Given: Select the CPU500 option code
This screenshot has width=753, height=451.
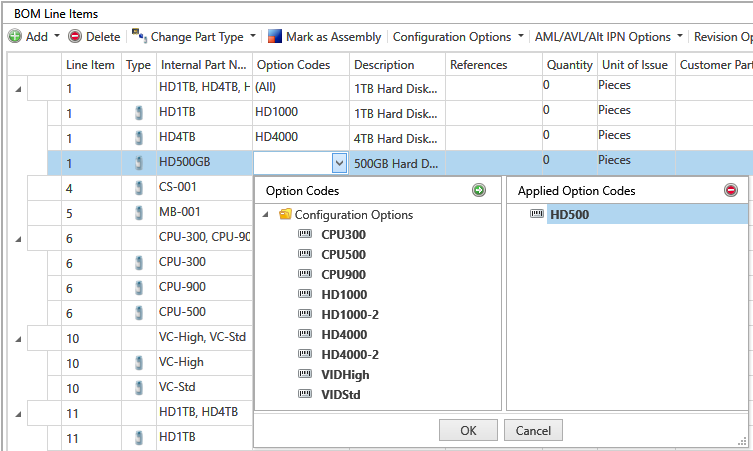Looking at the screenshot, I should 344,254.
